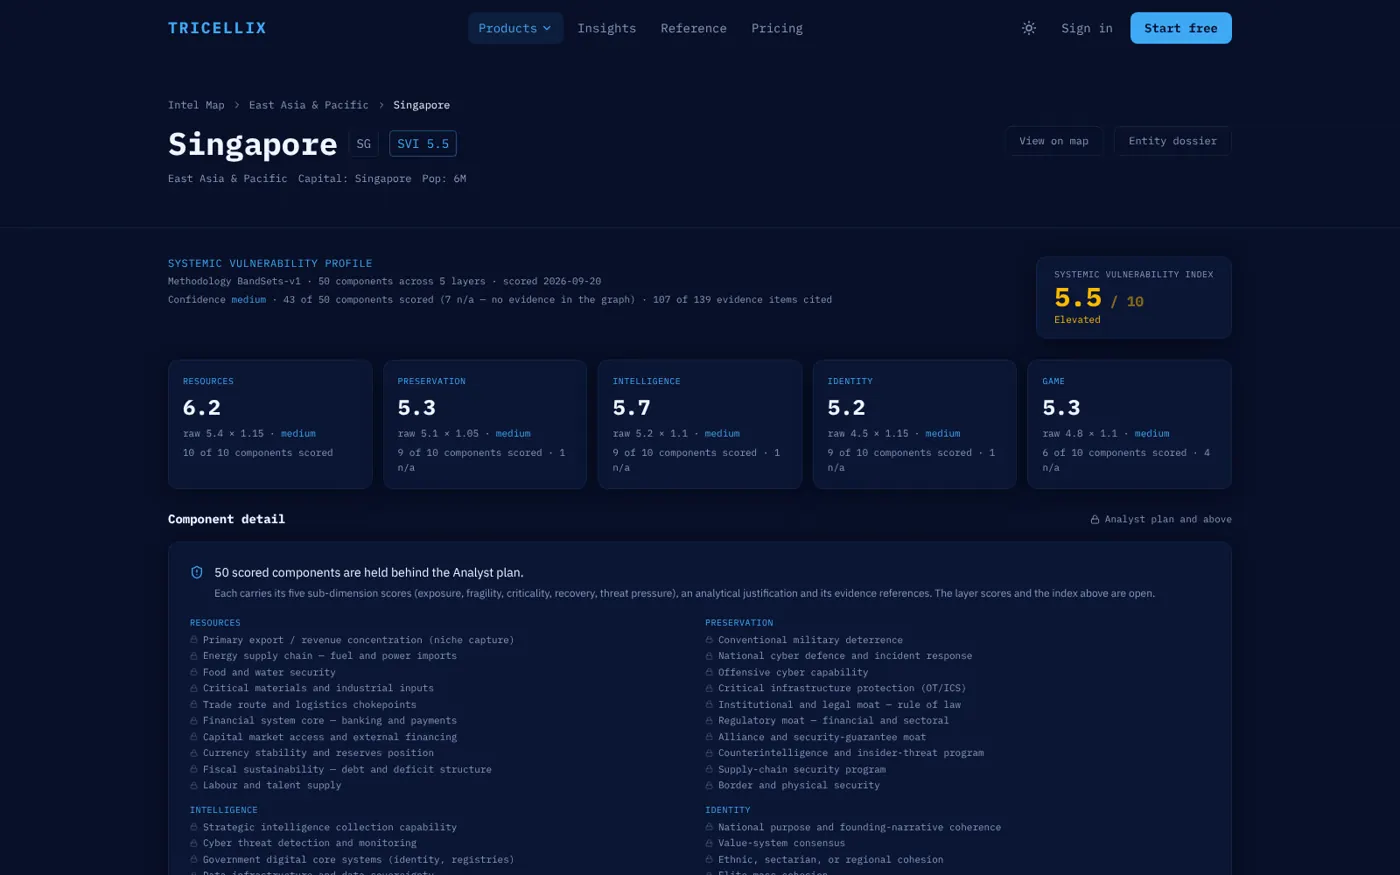Click the Start free button
This screenshot has width=1400, height=875.
tap(1181, 28)
